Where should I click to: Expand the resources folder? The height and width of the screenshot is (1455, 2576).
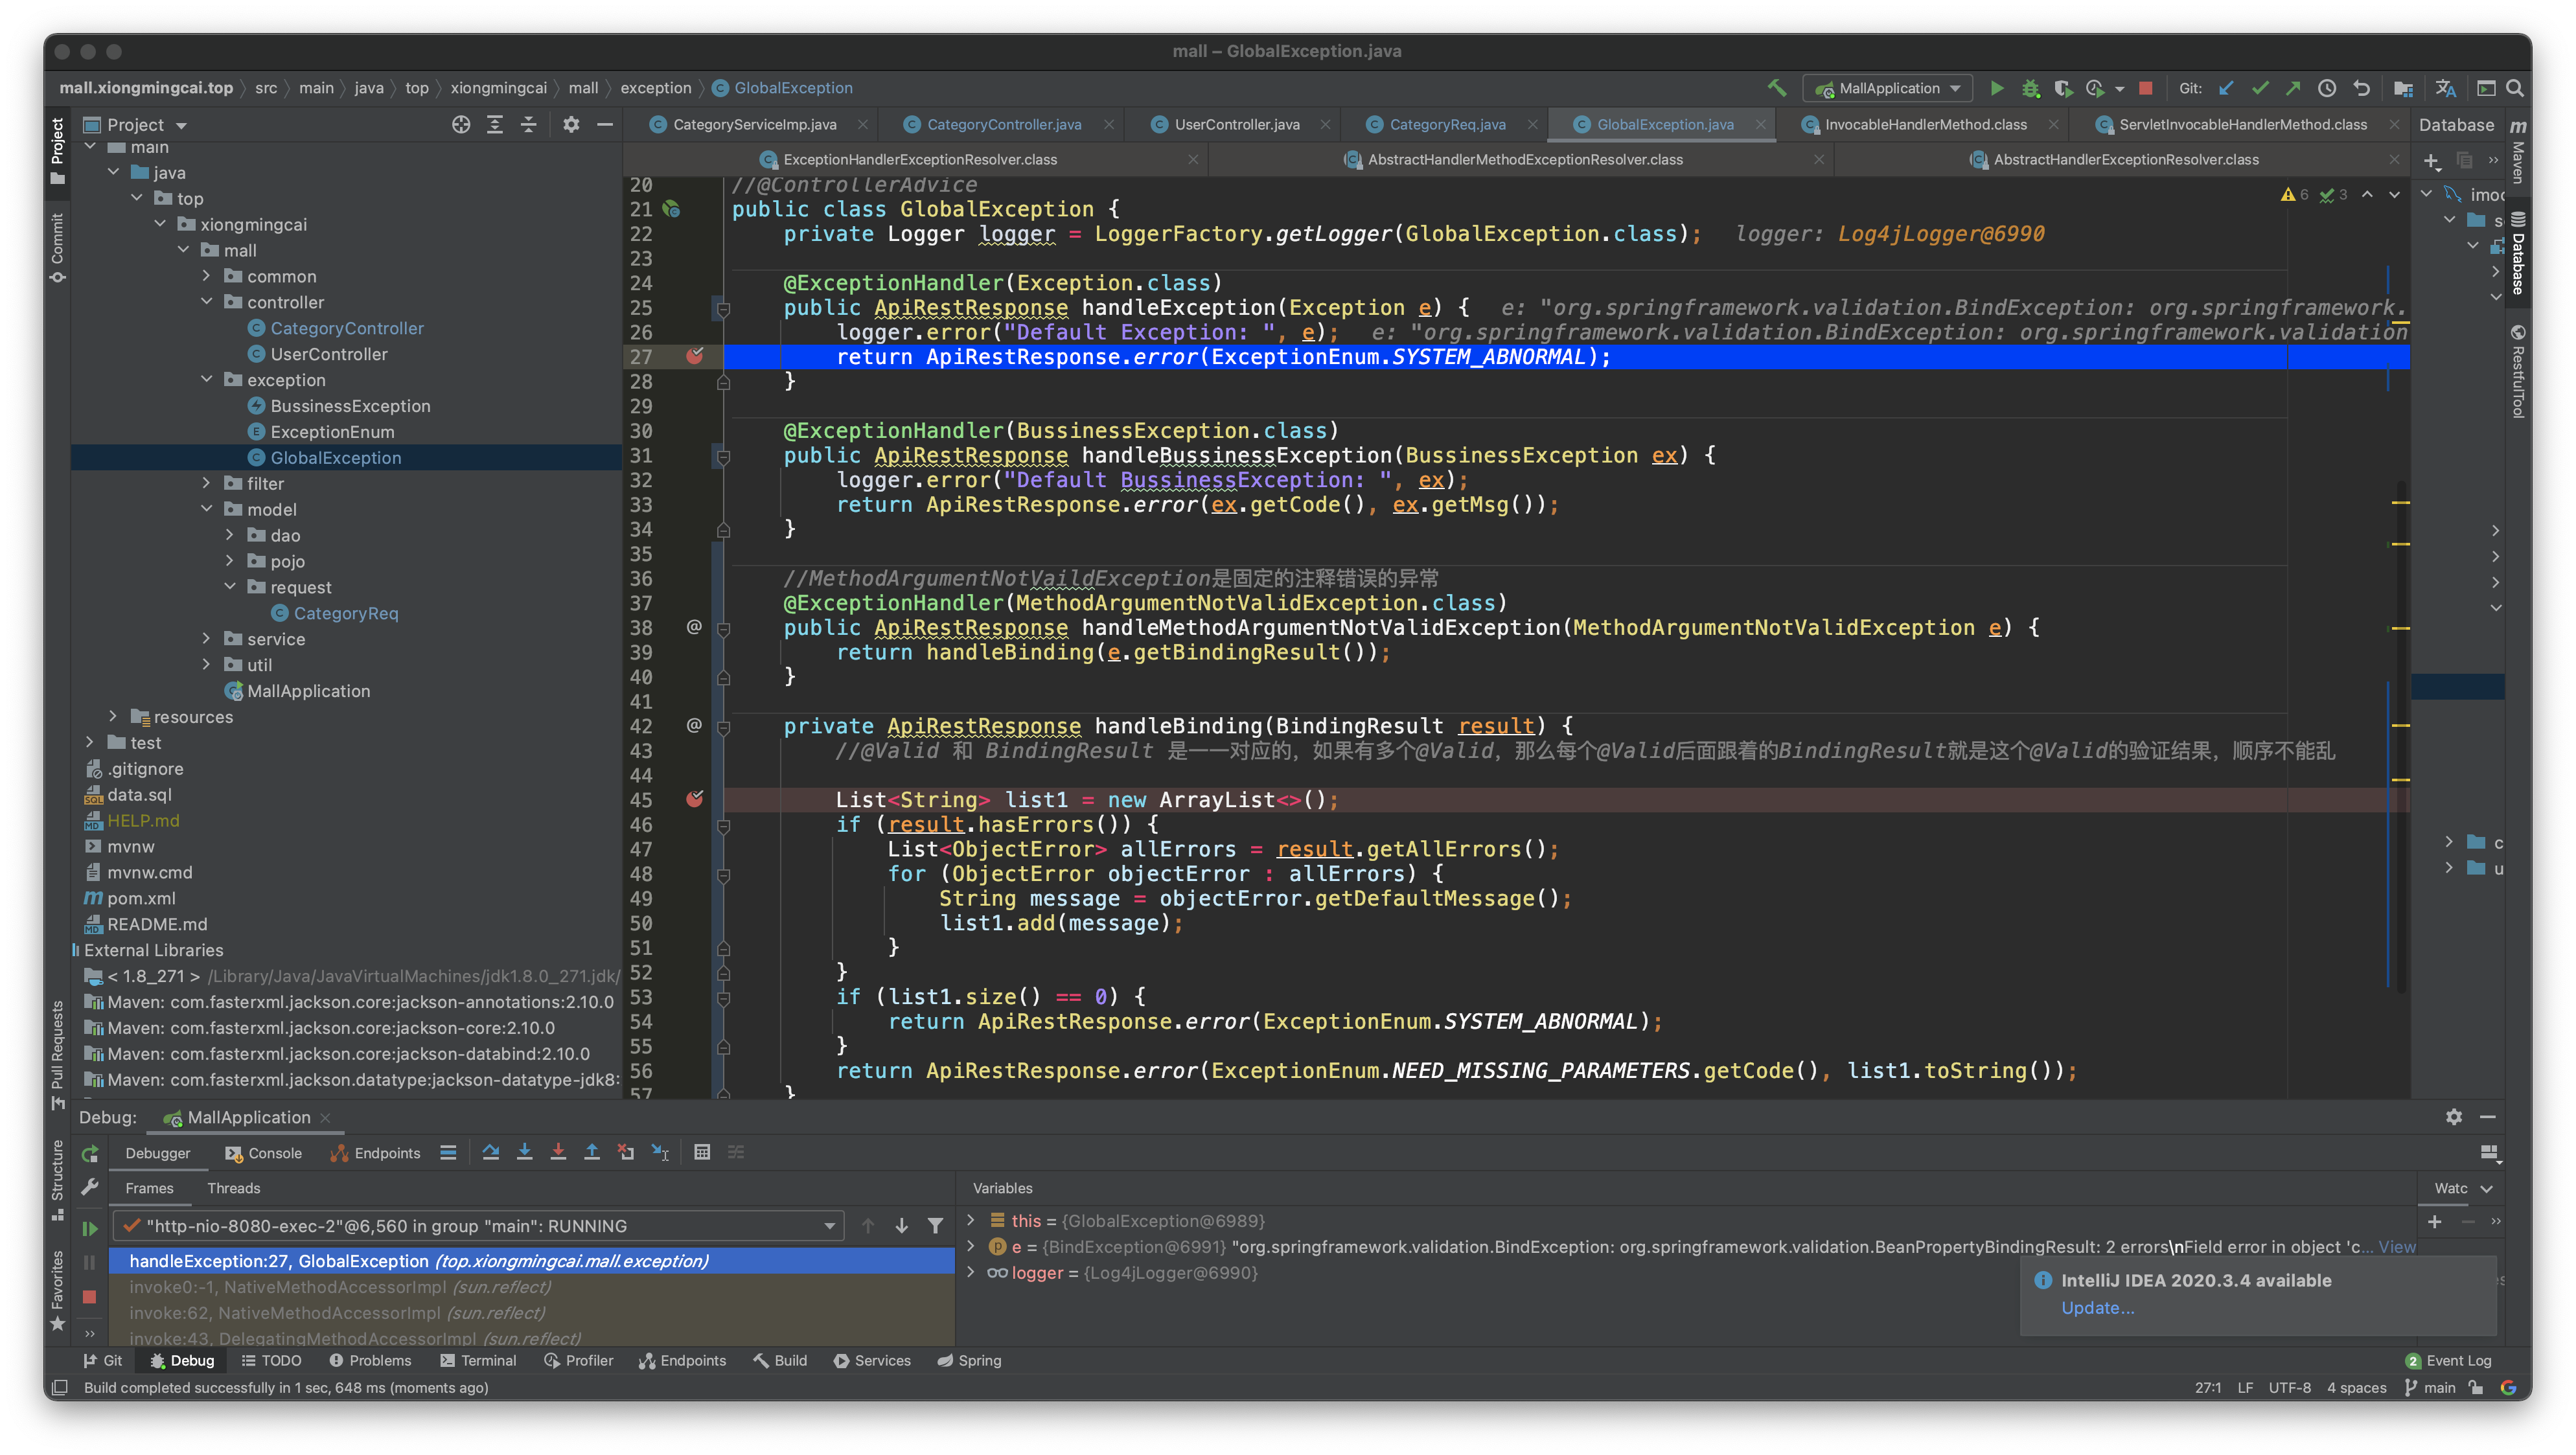point(113,716)
